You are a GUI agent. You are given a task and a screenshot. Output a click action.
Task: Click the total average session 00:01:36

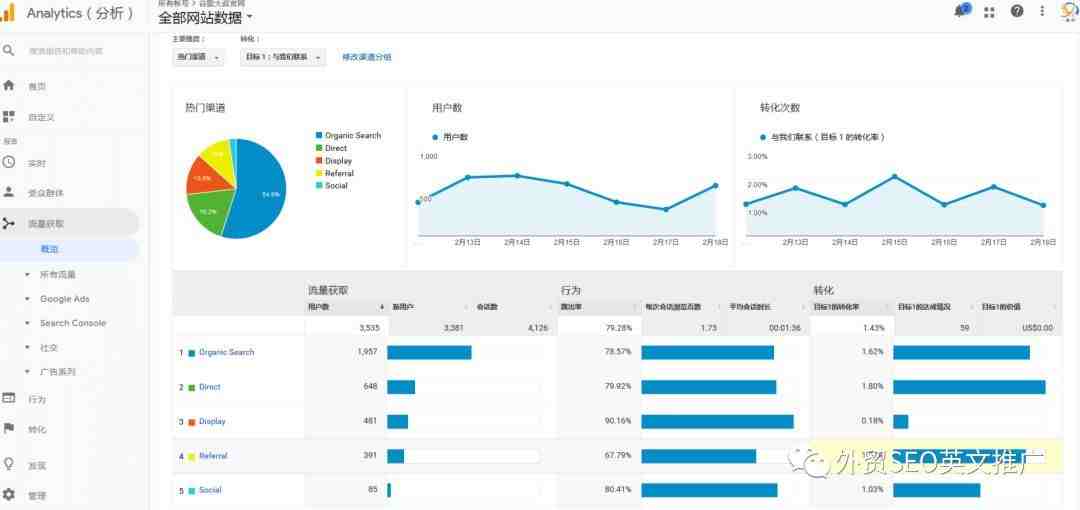click(x=785, y=328)
